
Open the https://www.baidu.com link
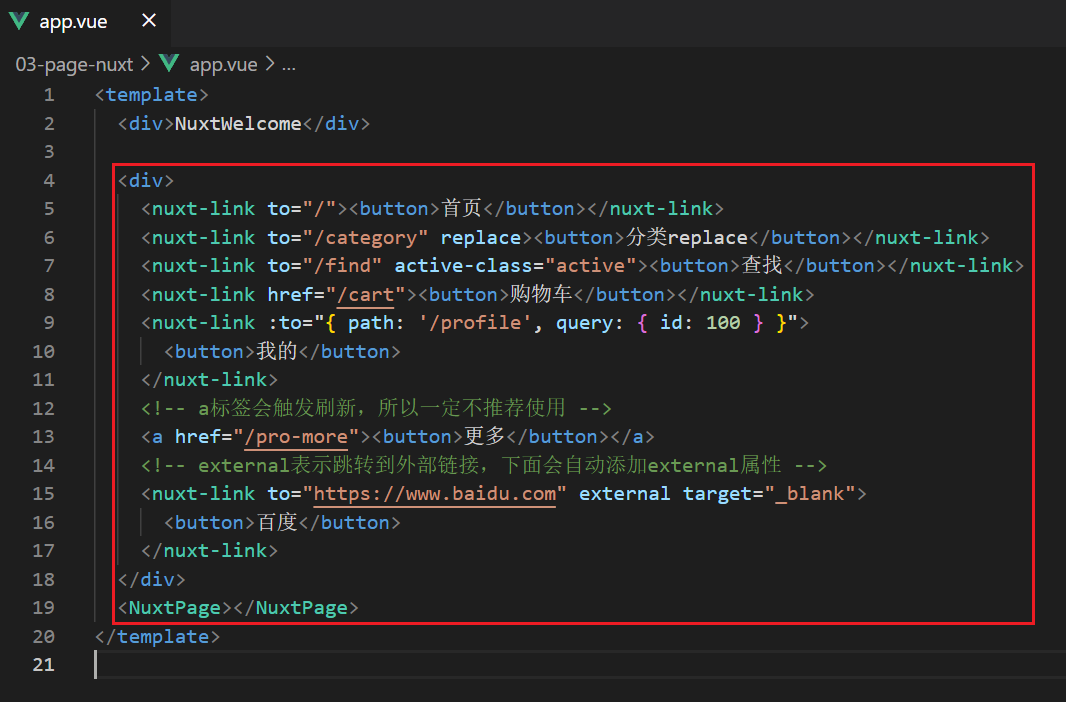click(434, 494)
